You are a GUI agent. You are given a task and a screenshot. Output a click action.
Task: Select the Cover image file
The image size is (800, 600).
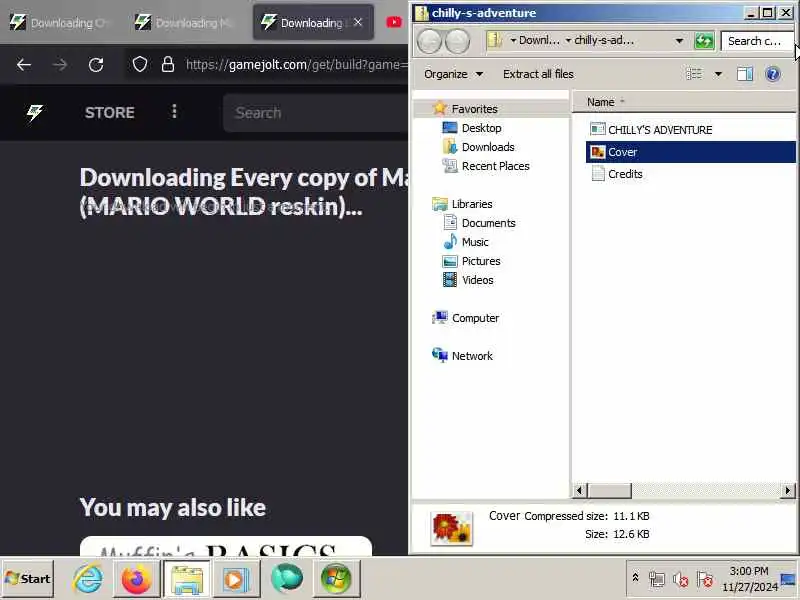(690, 152)
